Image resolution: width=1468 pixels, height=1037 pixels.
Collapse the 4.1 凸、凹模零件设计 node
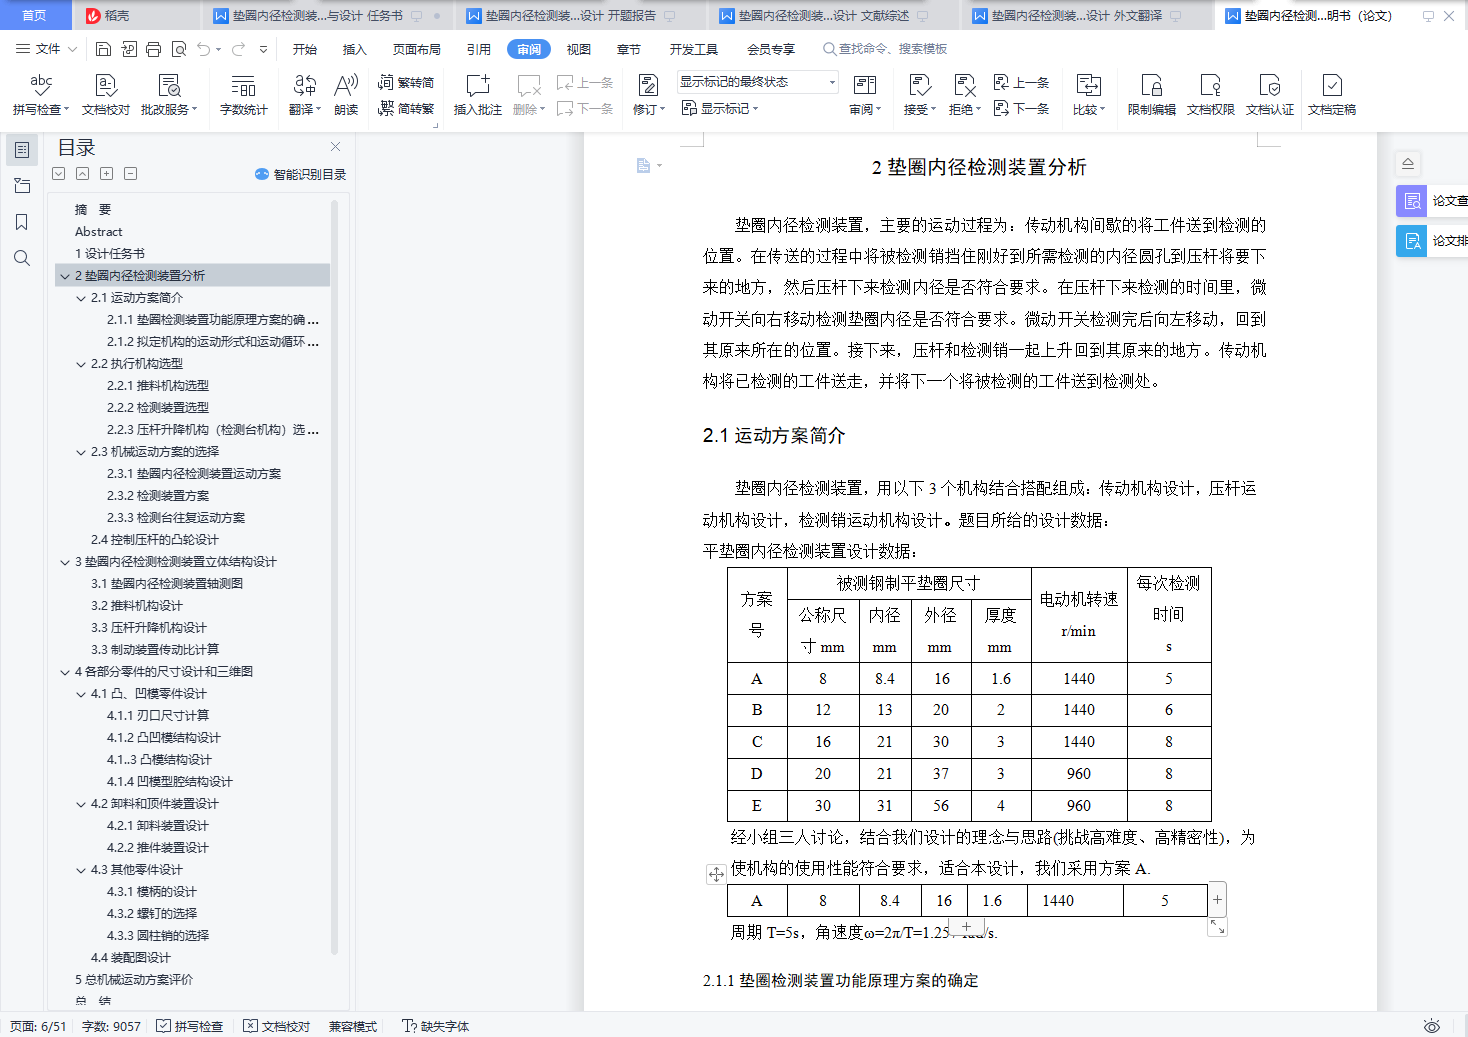[x=81, y=694]
